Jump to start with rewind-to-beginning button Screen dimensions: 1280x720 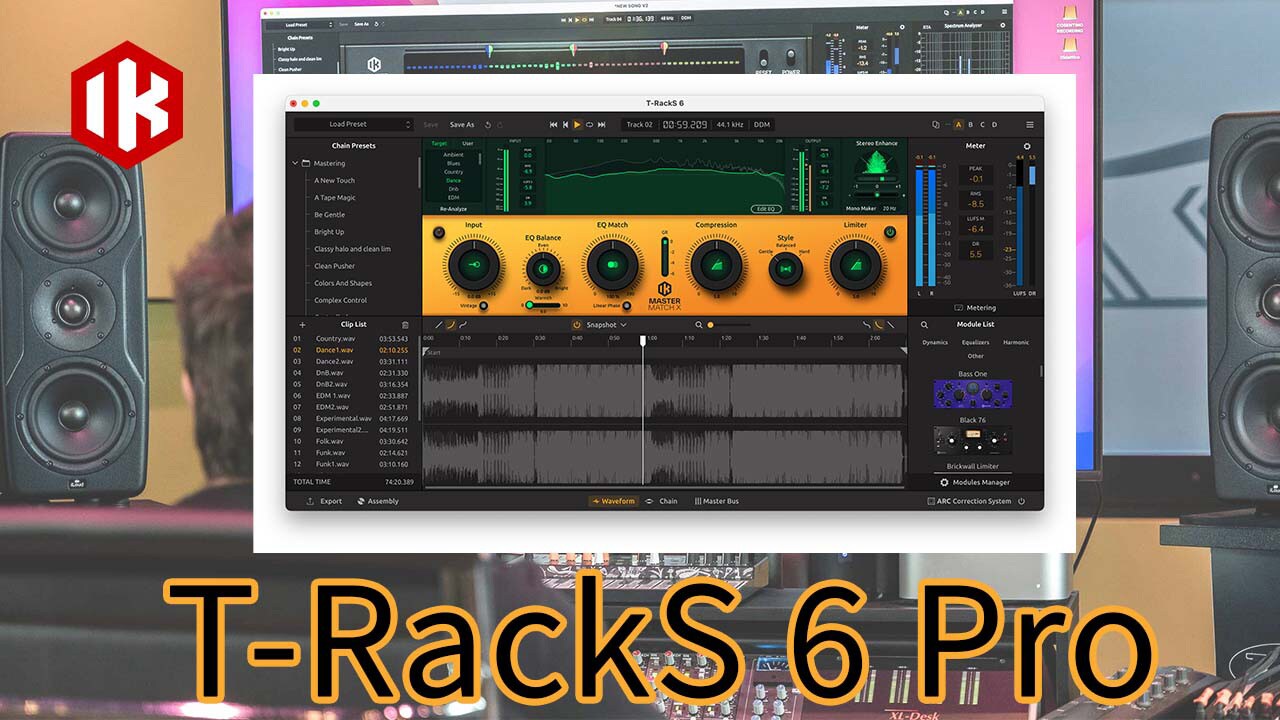[x=553, y=125]
